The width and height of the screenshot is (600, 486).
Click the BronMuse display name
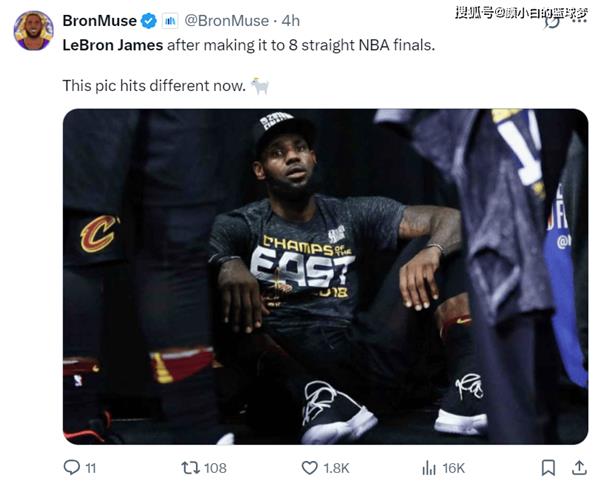[99, 21]
